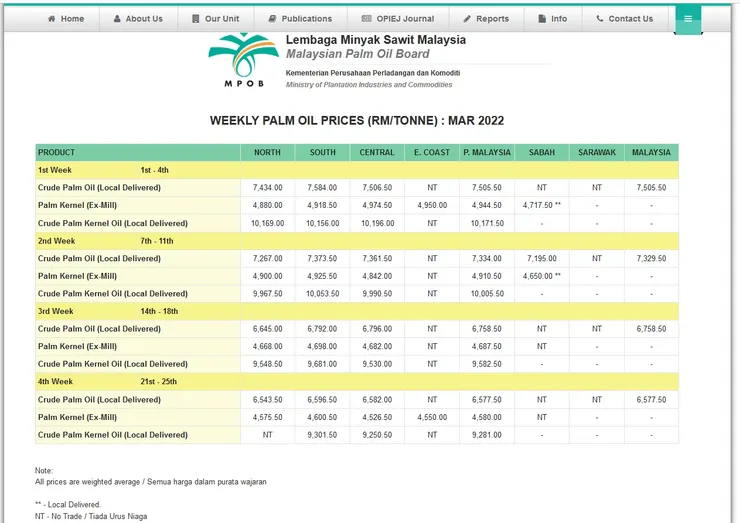Click the book icon beside Publications
The image size is (740, 523).
(x=272, y=19)
